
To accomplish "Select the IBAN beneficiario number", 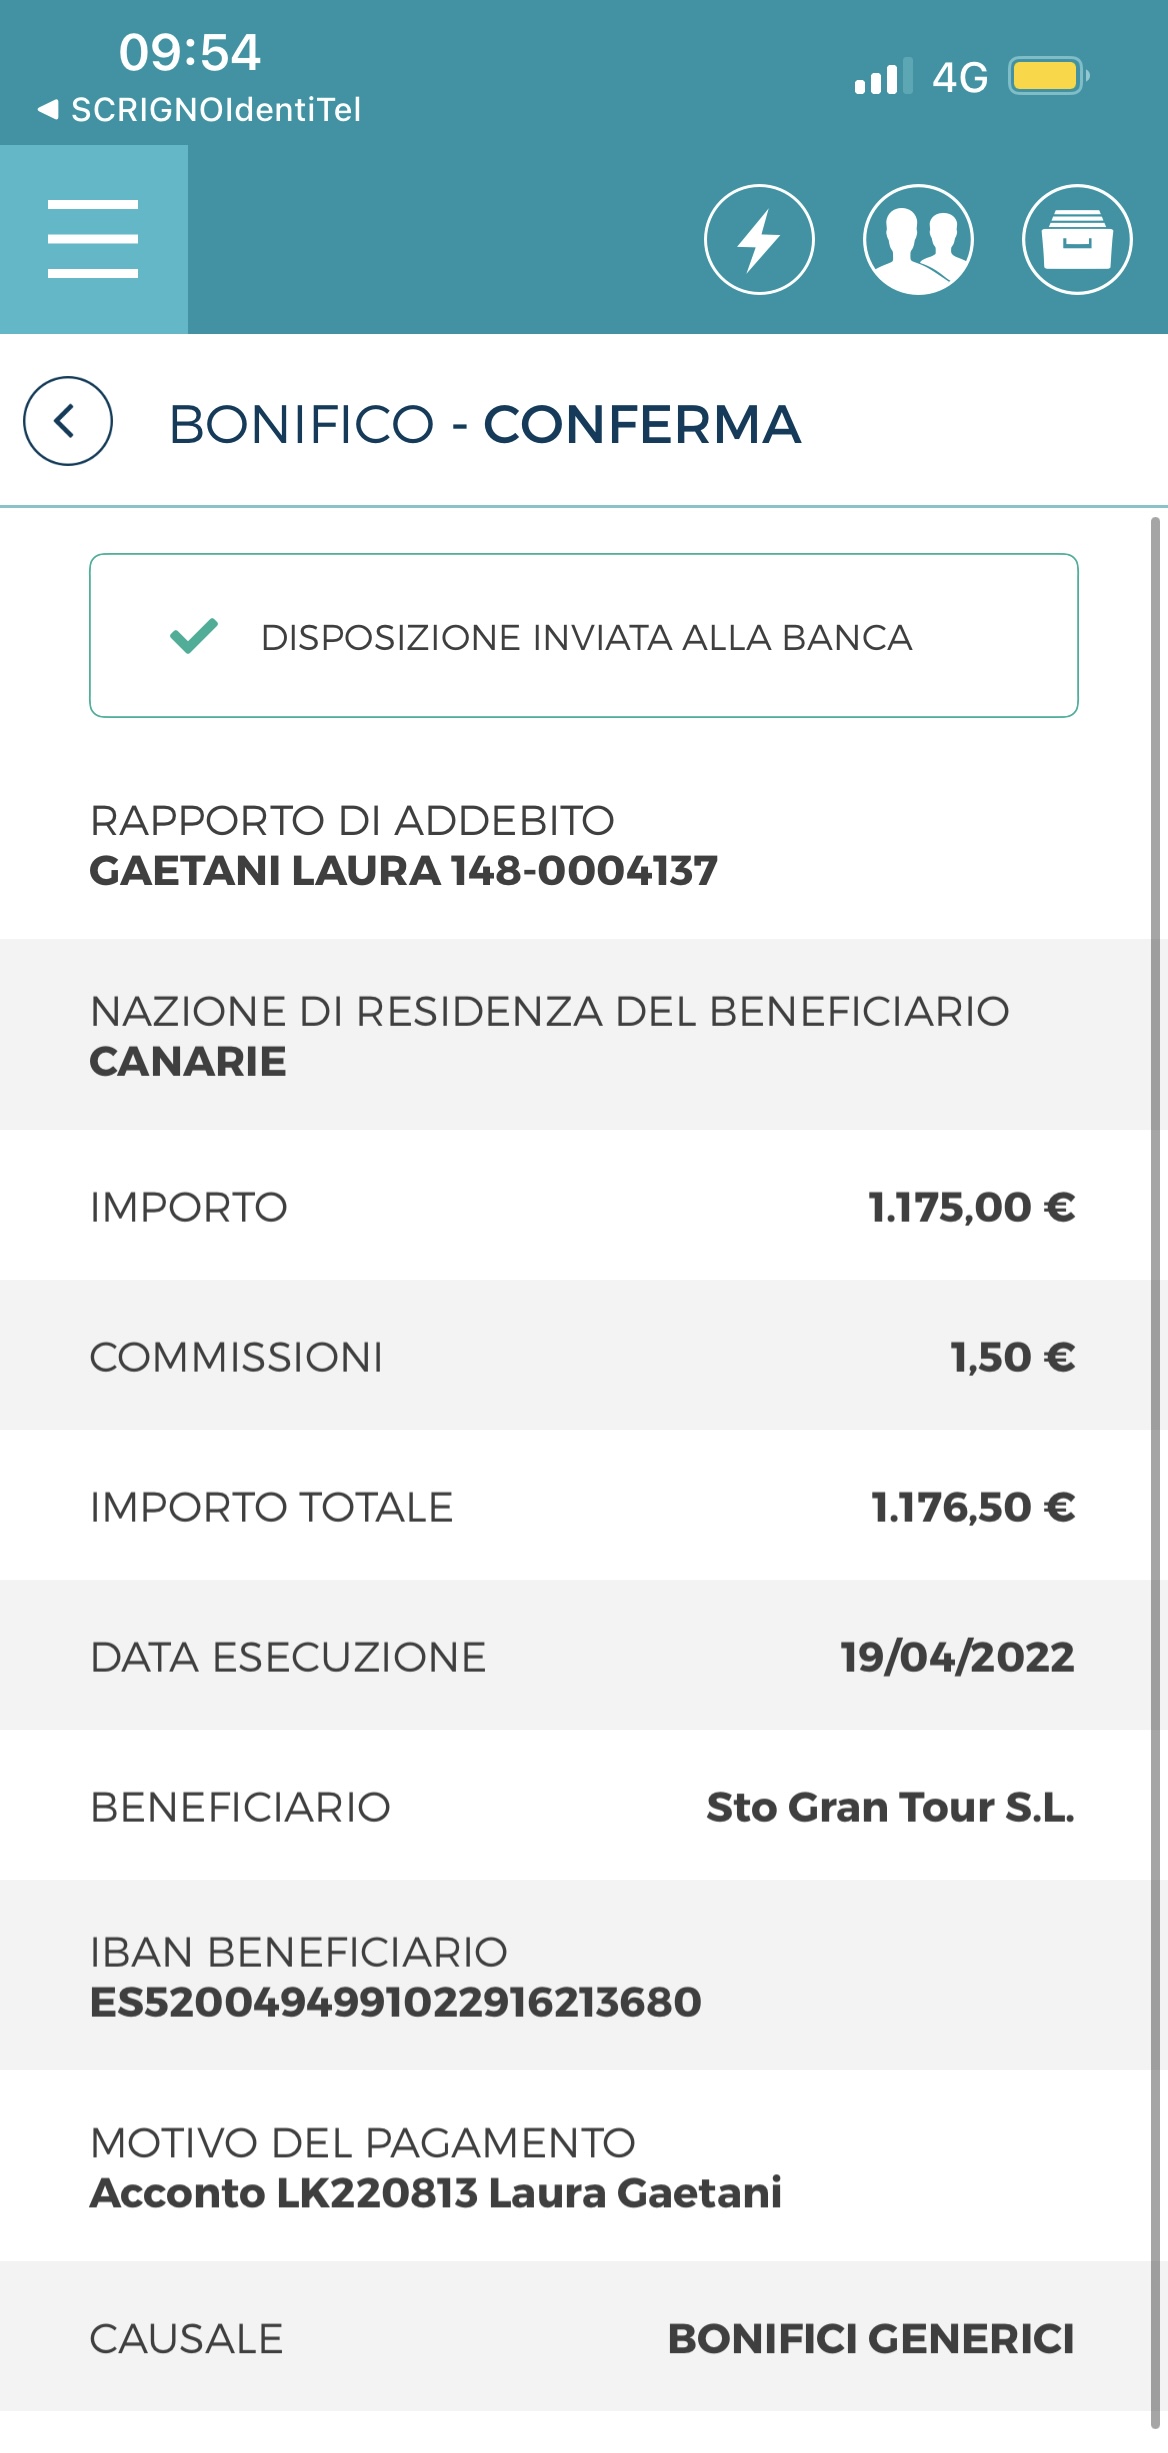I will pos(396,2002).
